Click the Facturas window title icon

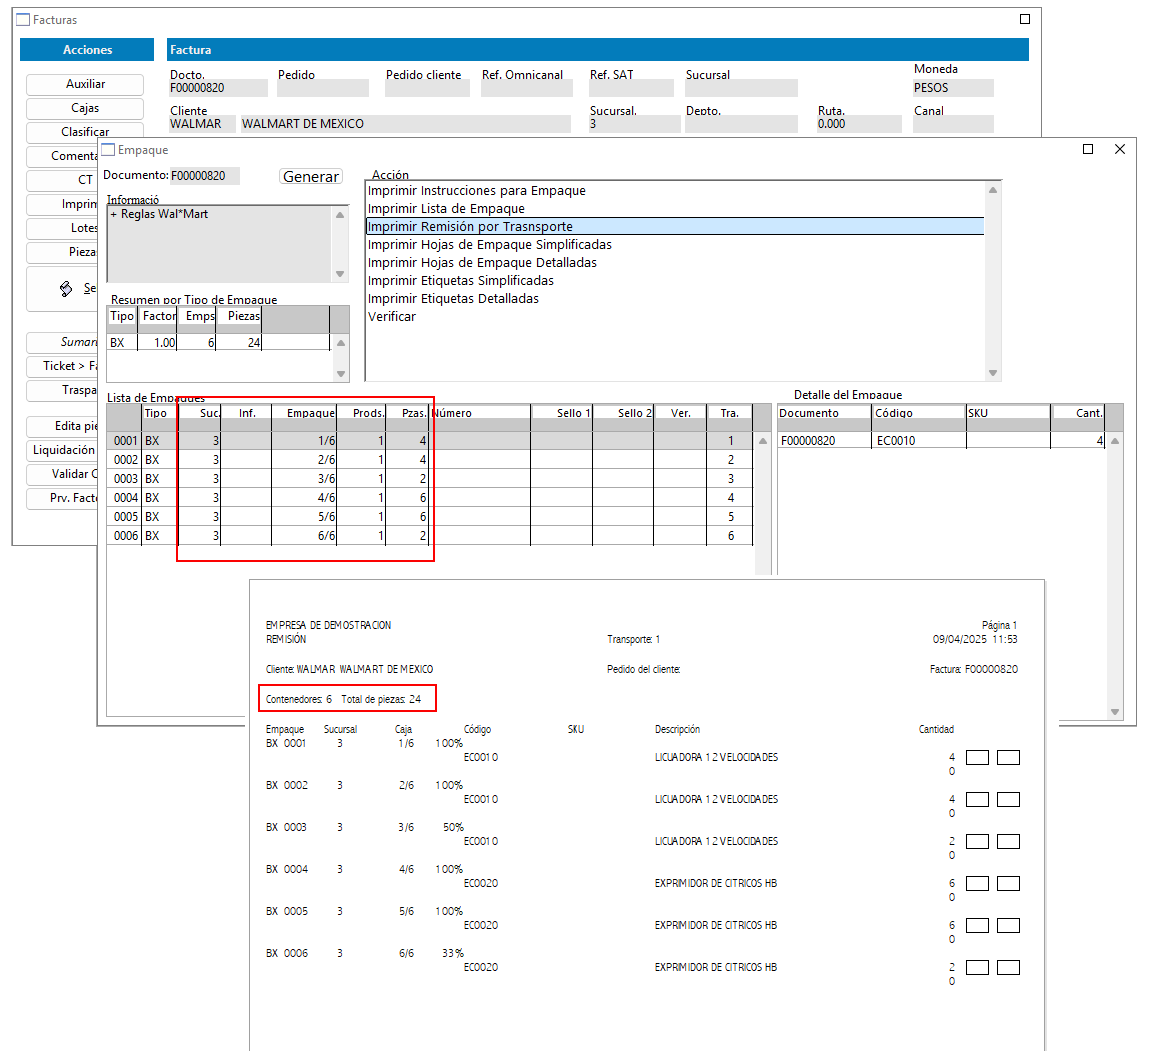tap(23, 20)
